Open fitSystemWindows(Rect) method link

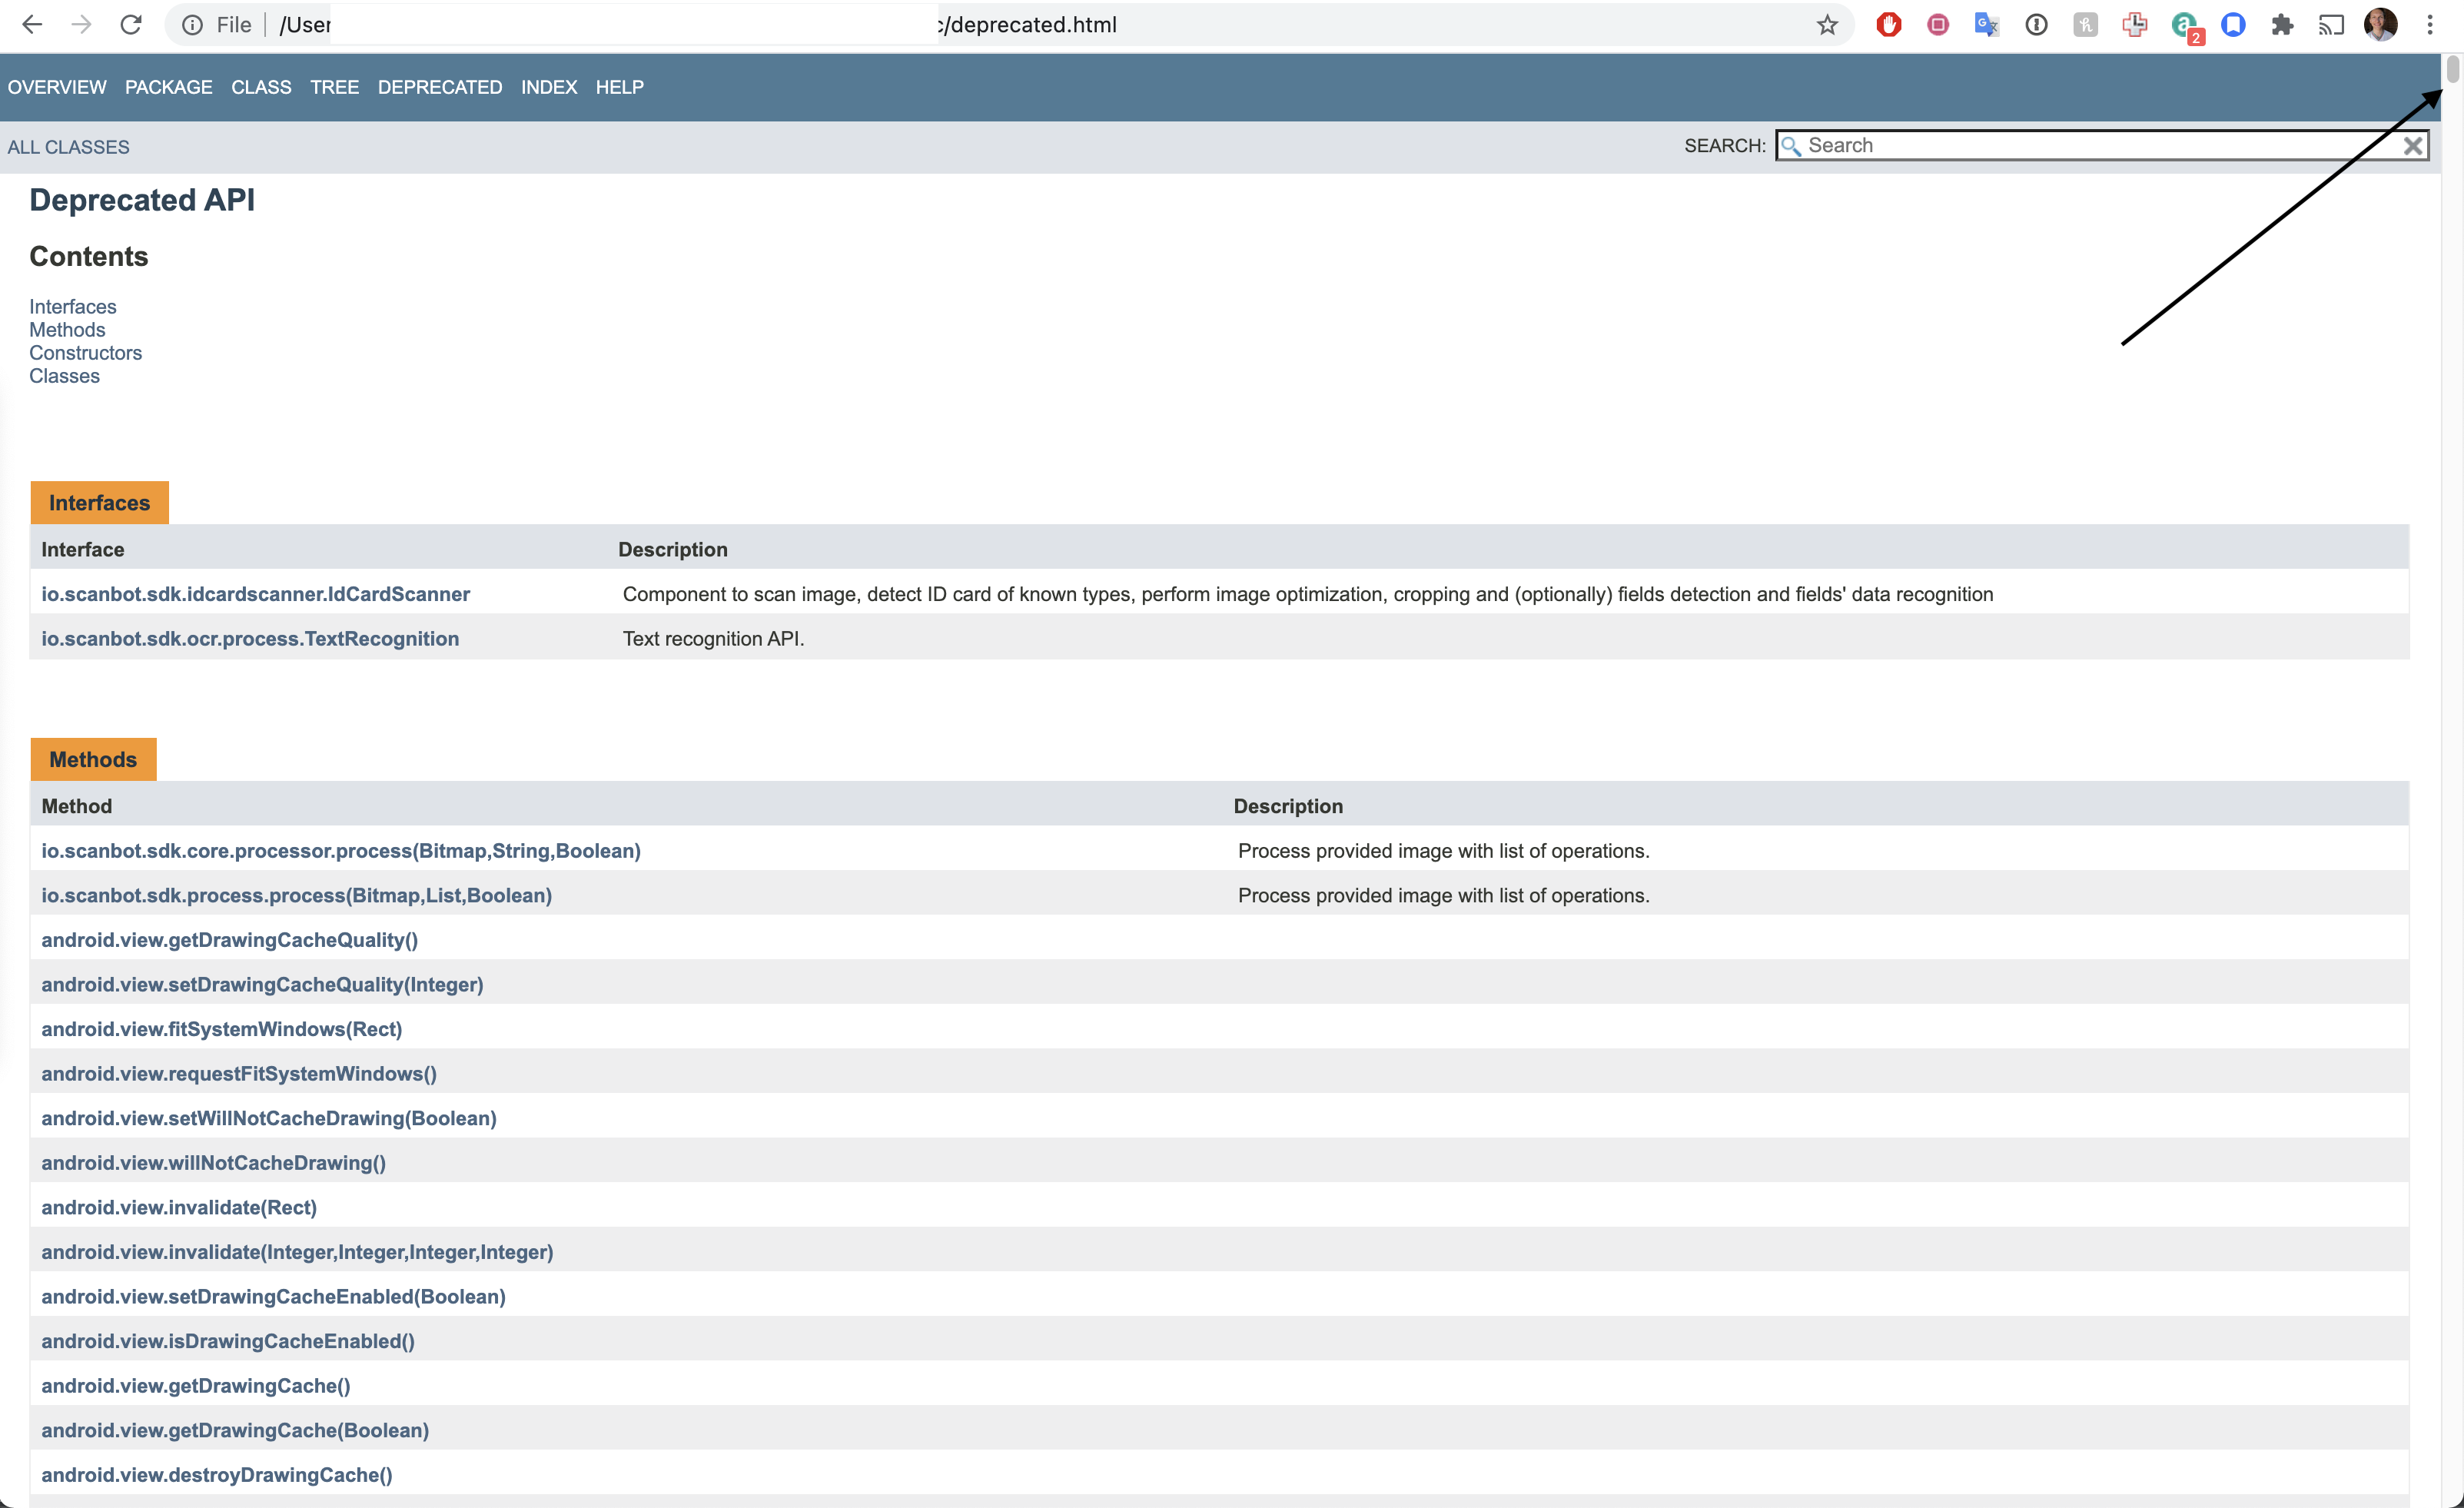point(221,1029)
